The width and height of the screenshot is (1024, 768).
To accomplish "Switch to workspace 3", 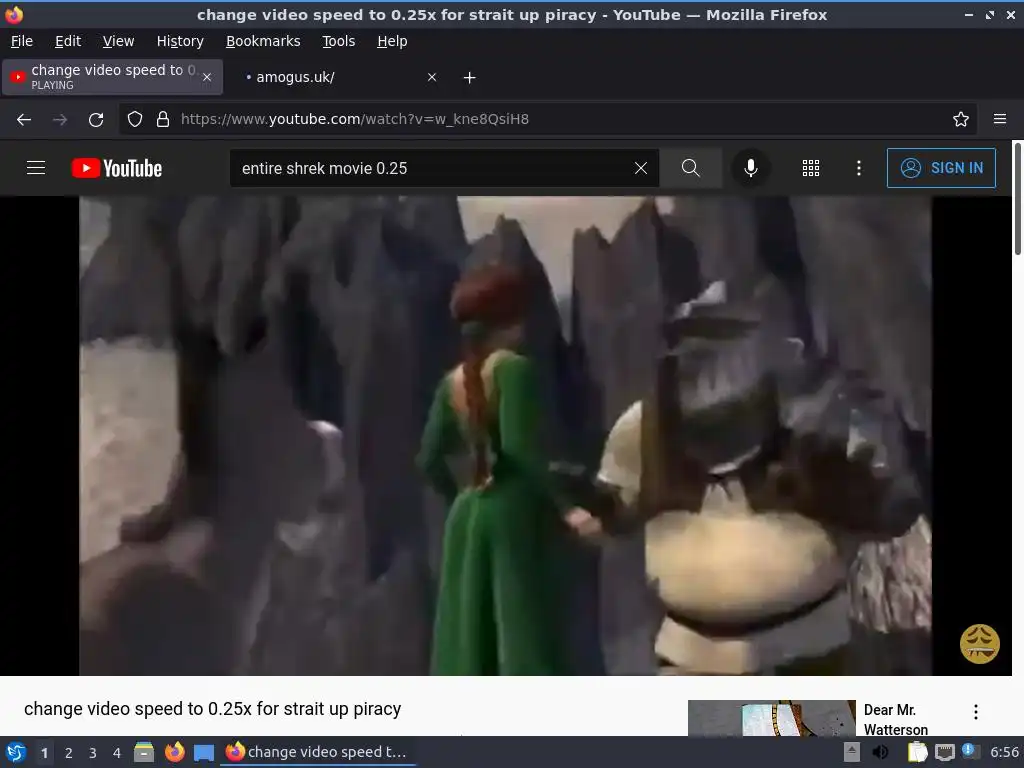I will click(x=93, y=753).
